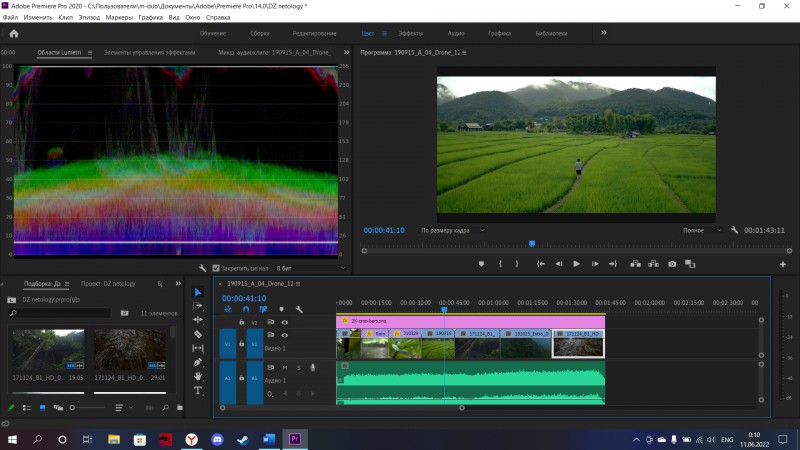The image size is (800, 450).
Task: Open the Эпизод menu
Action: (91, 18)
